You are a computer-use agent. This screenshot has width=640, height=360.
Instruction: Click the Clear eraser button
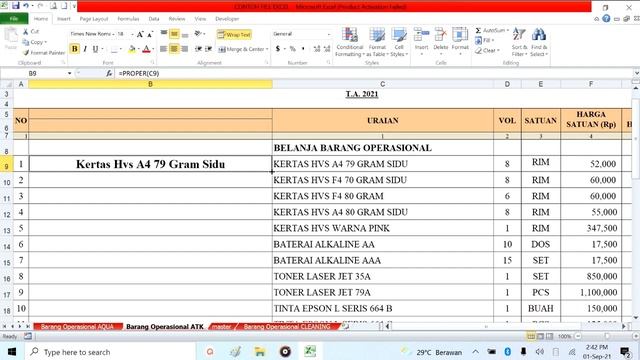point(487,51)
